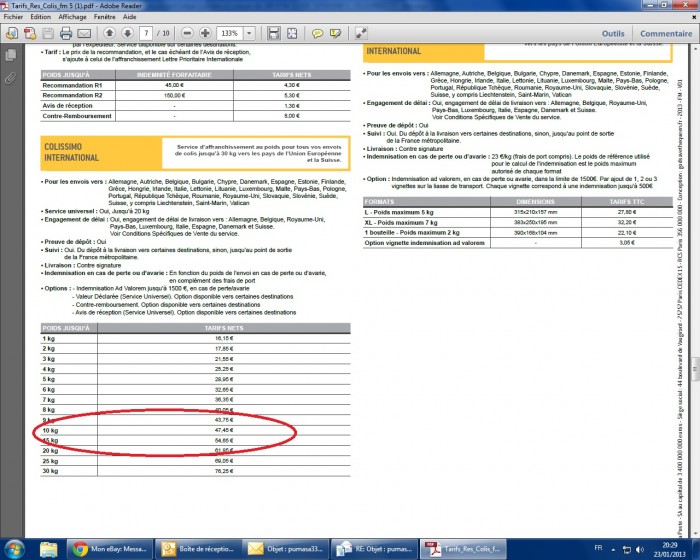Zoom out with minus button

(x=187, y=33)
